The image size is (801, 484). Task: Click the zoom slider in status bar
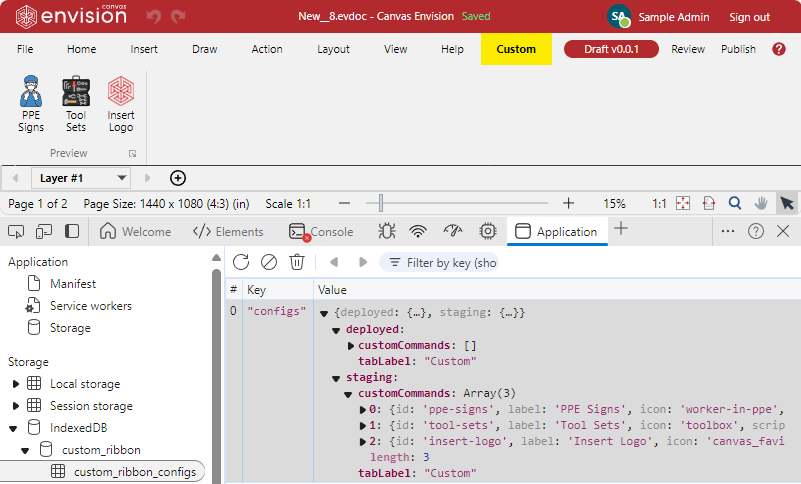[x=380, y=203]
